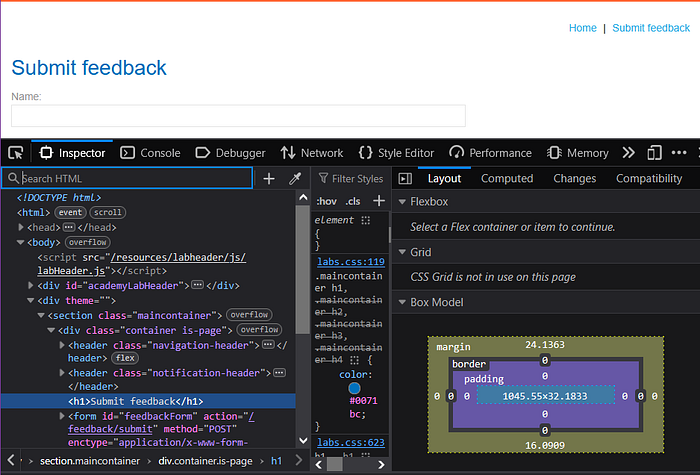
Task: Toggle the sidebar pane collapse icon
Action: [405, 179]
